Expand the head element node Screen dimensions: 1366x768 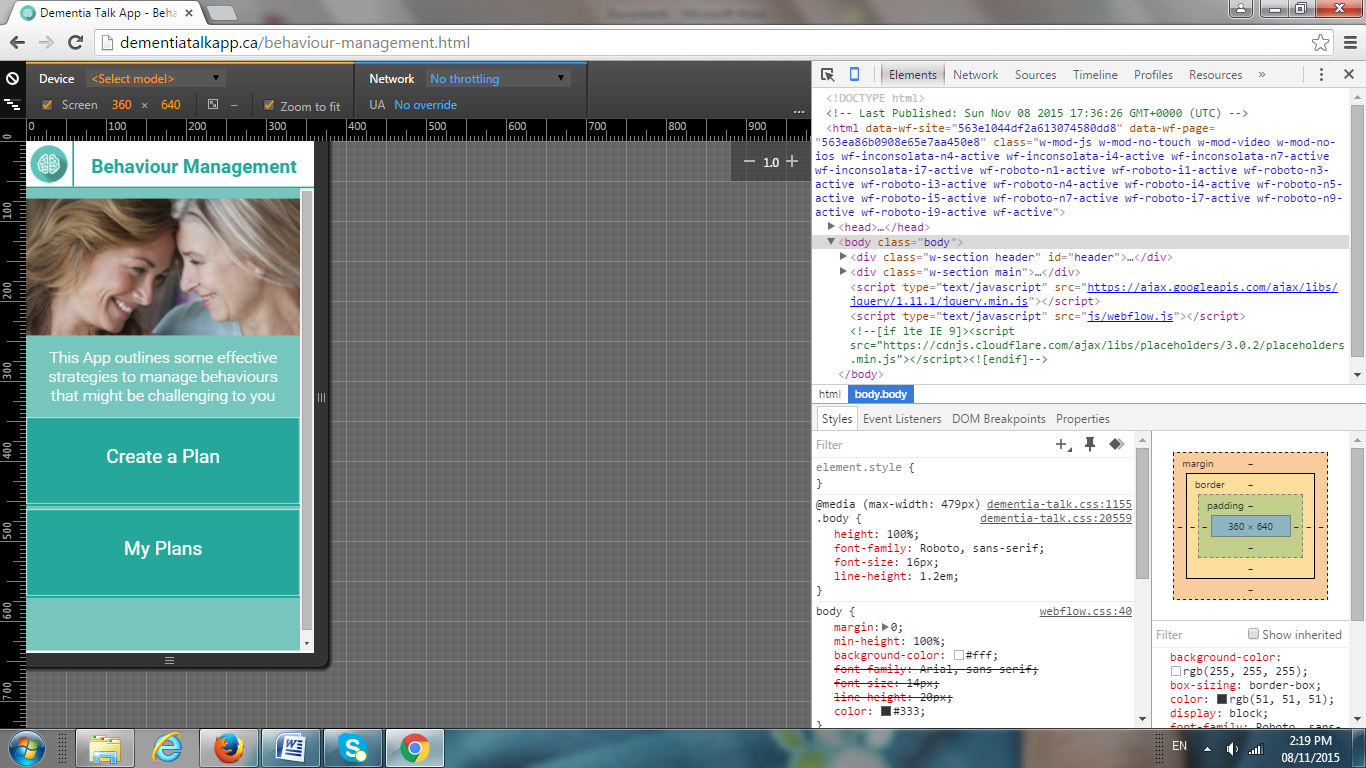coord(832,227)
